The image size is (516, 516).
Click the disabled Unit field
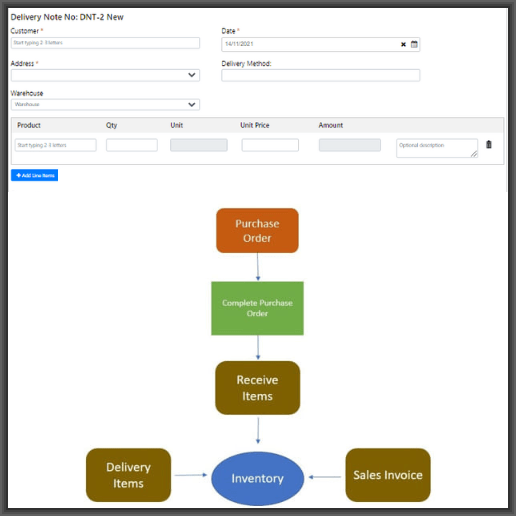(199, 145)
